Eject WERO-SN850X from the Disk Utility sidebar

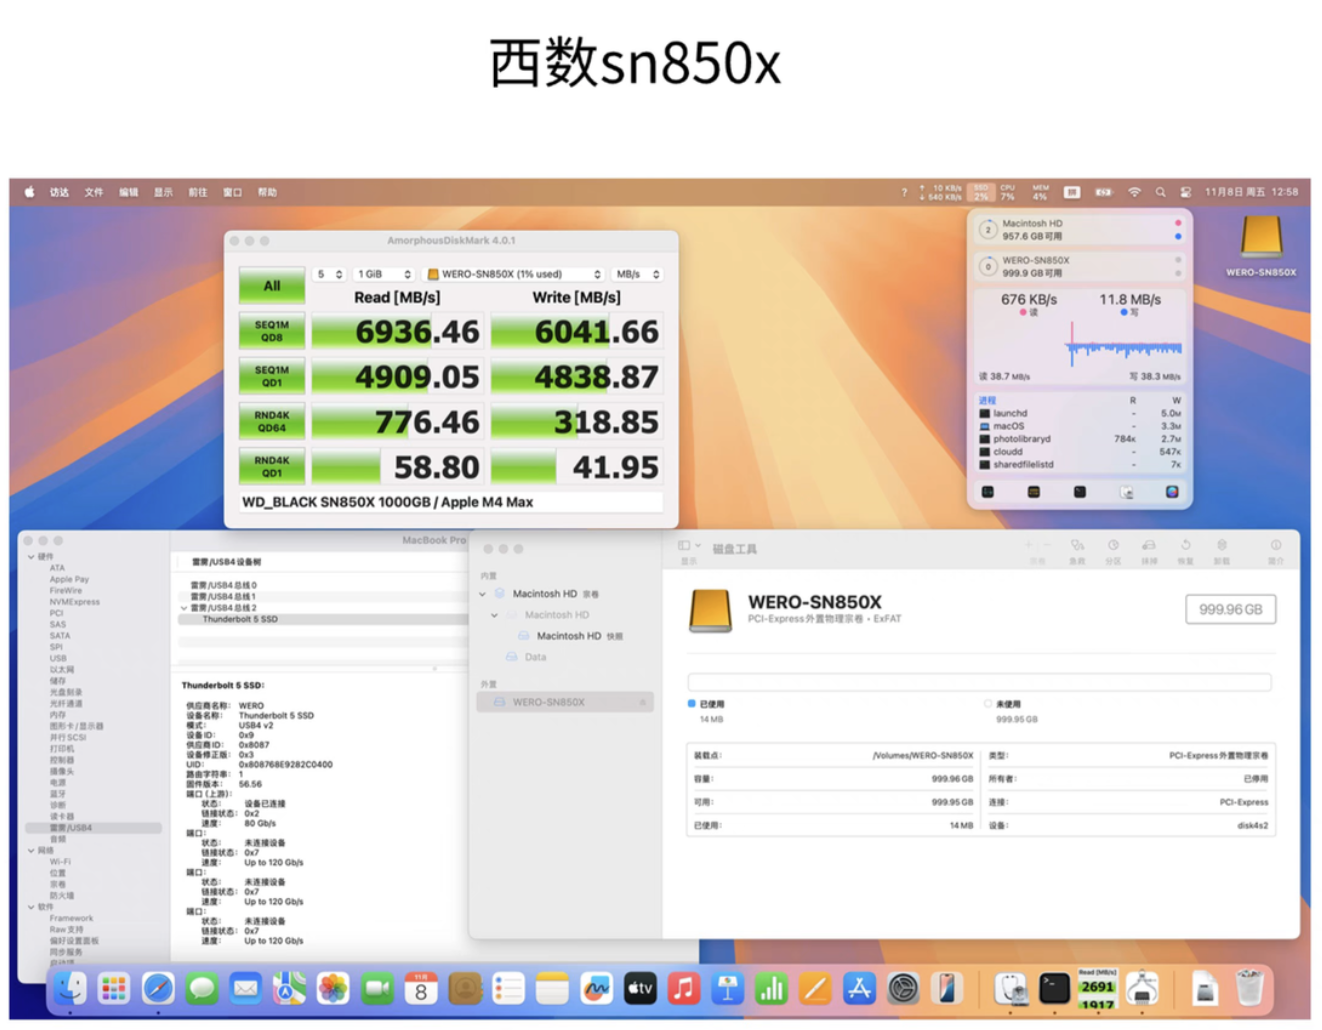[x=642, y=702]
